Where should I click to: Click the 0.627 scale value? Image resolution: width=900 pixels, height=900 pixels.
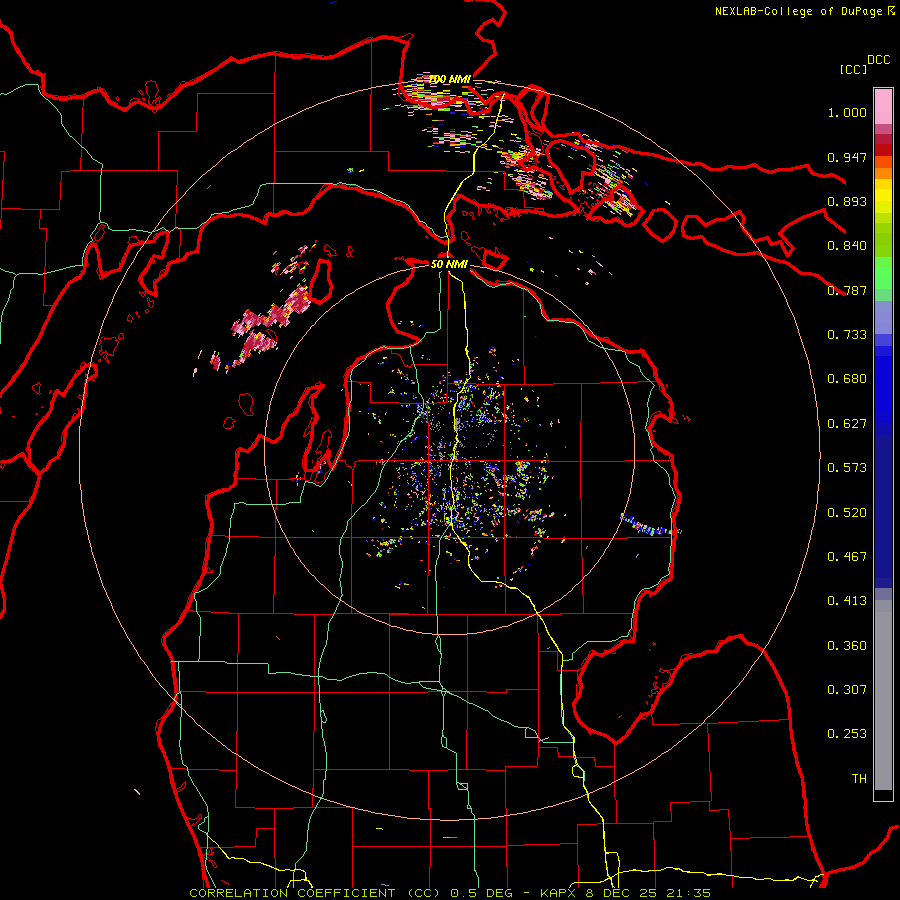coord(847,424)
